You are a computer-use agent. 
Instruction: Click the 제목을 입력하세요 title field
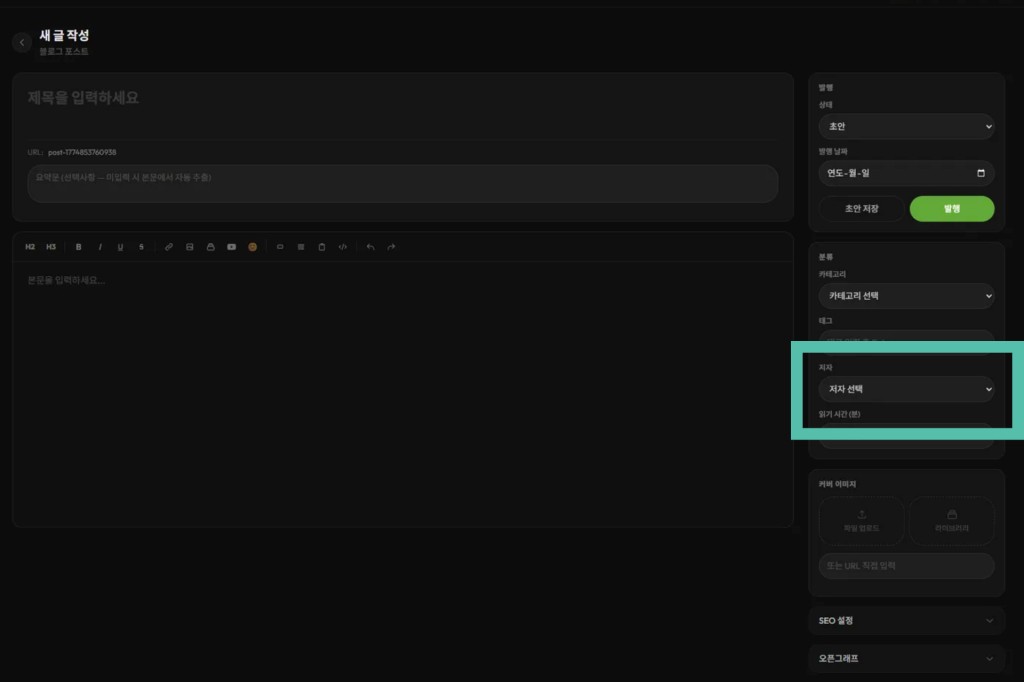tap(400, 98)
